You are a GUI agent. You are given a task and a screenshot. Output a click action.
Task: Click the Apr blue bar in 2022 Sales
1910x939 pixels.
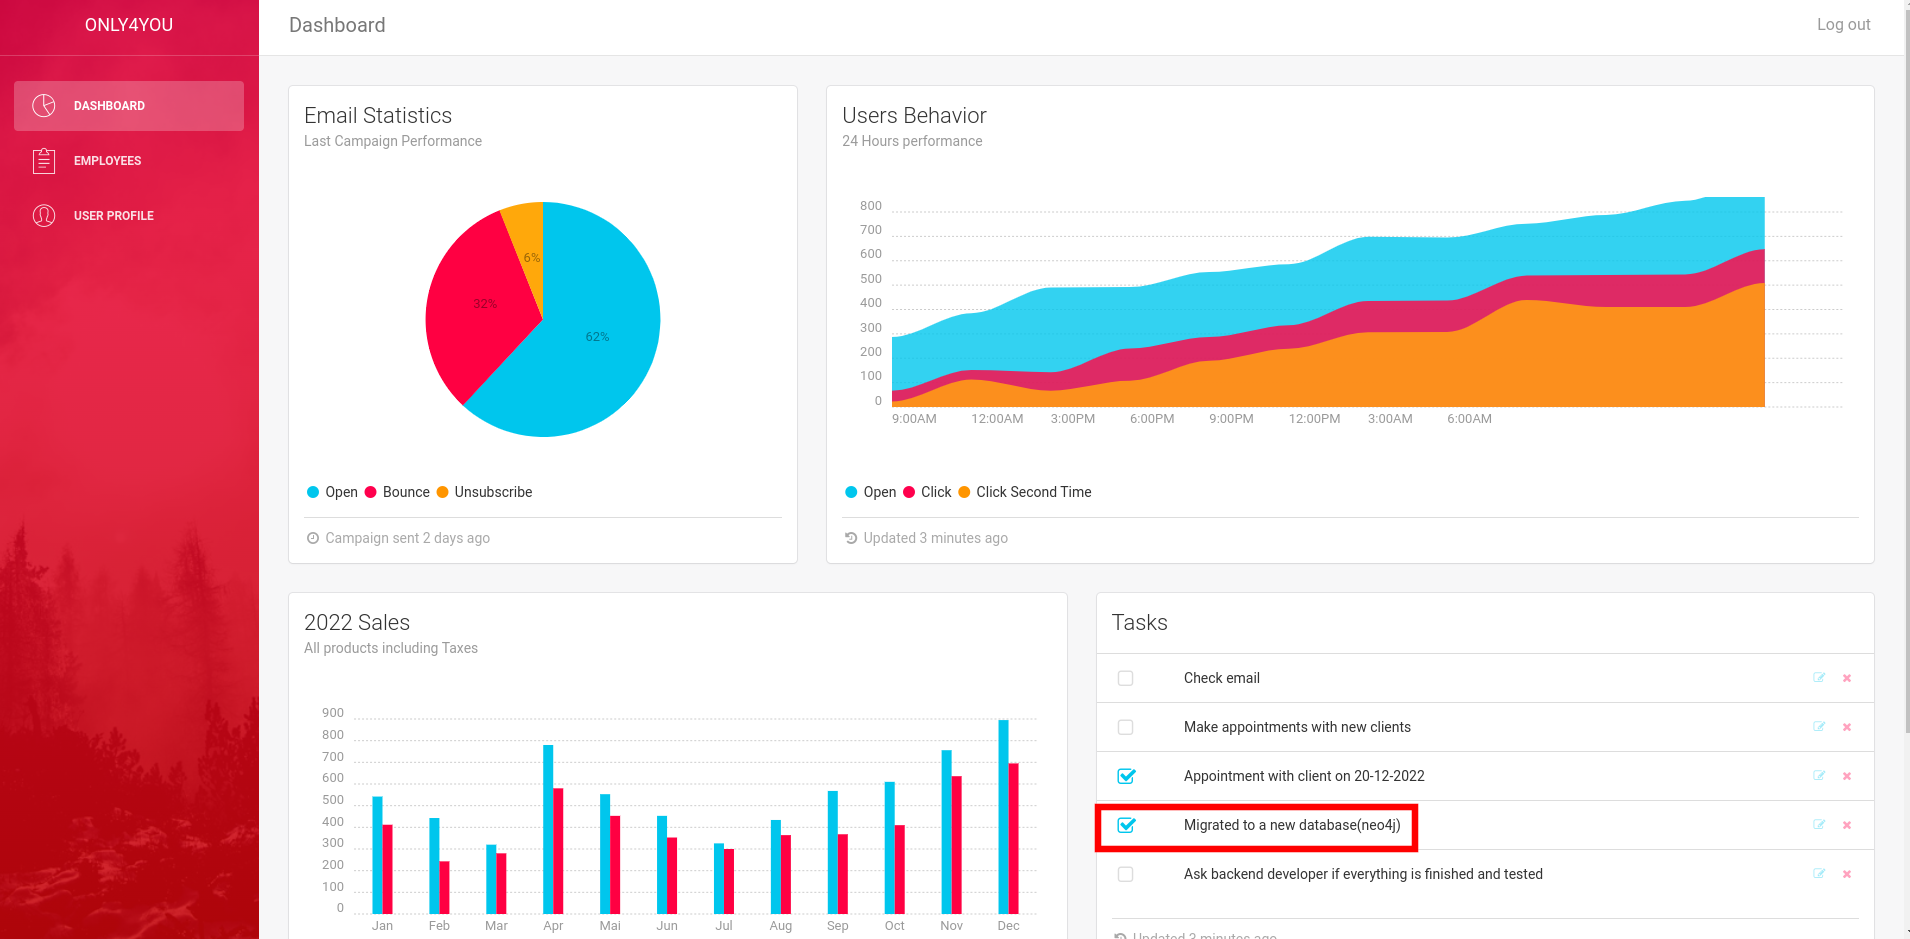coord(548,829)
